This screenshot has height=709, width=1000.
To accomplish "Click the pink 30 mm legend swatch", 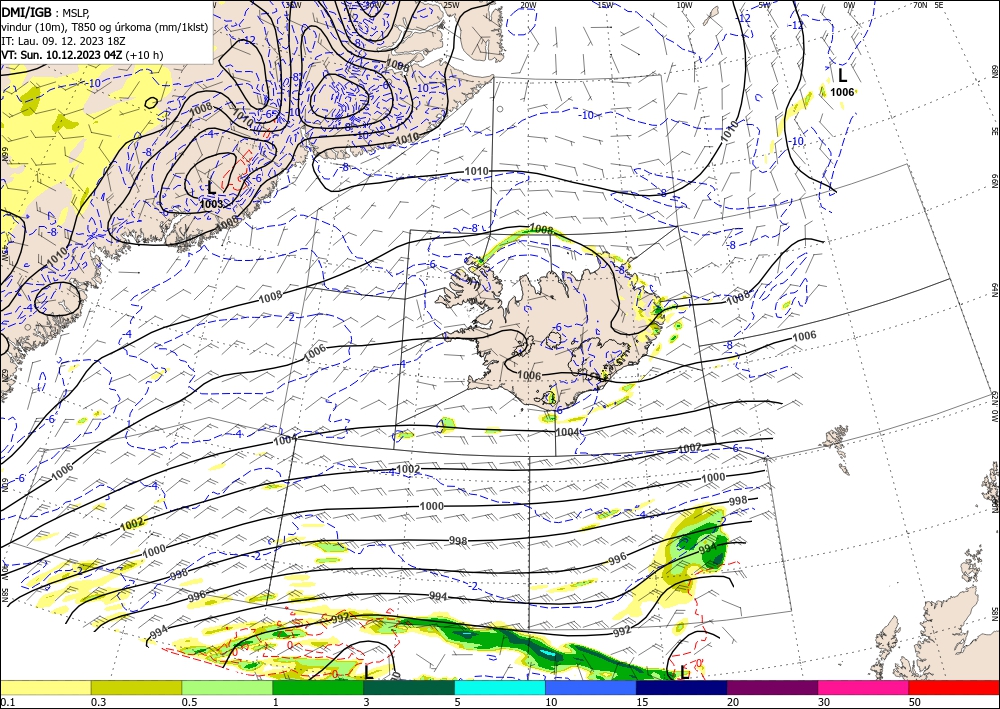I will 864,687.
